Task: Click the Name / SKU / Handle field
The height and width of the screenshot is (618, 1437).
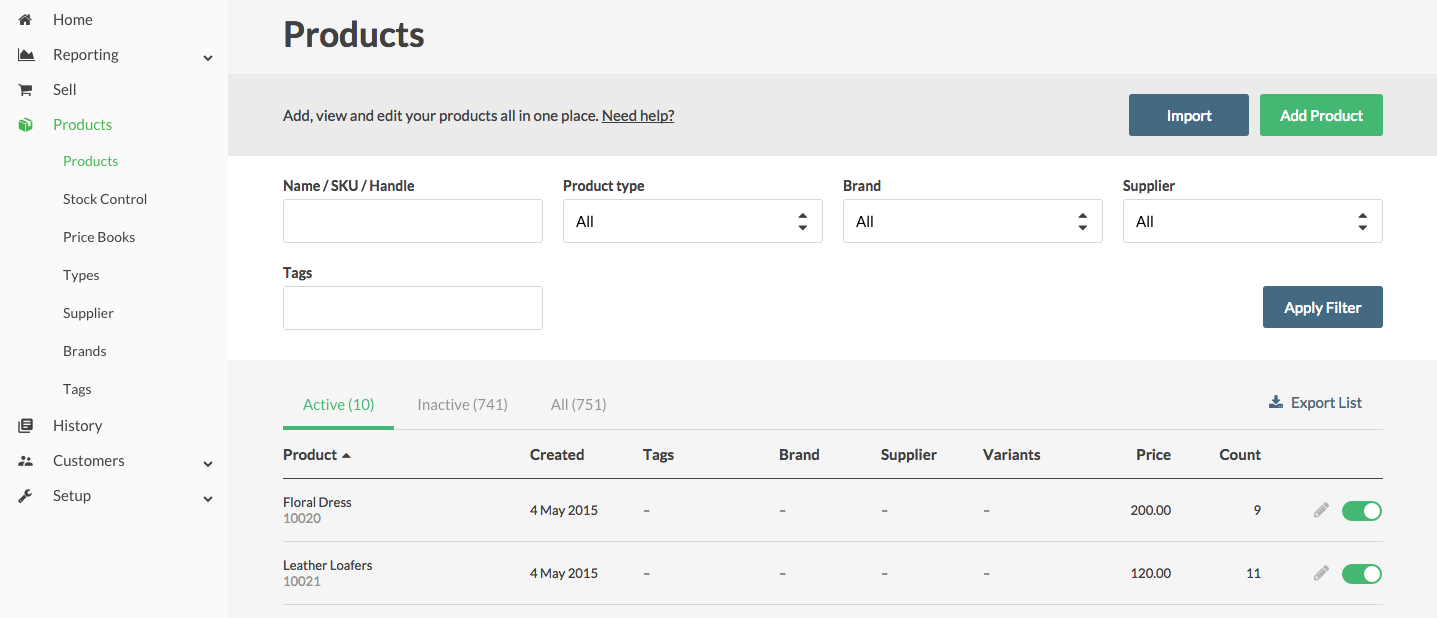Action: (x=412, y=221)
